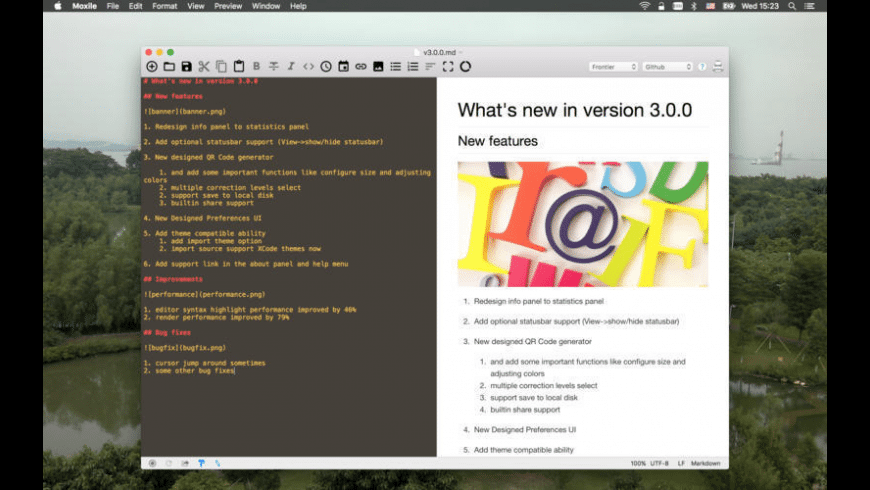
Task: Create a new document with the plus icon
Action: pos(151,67)
